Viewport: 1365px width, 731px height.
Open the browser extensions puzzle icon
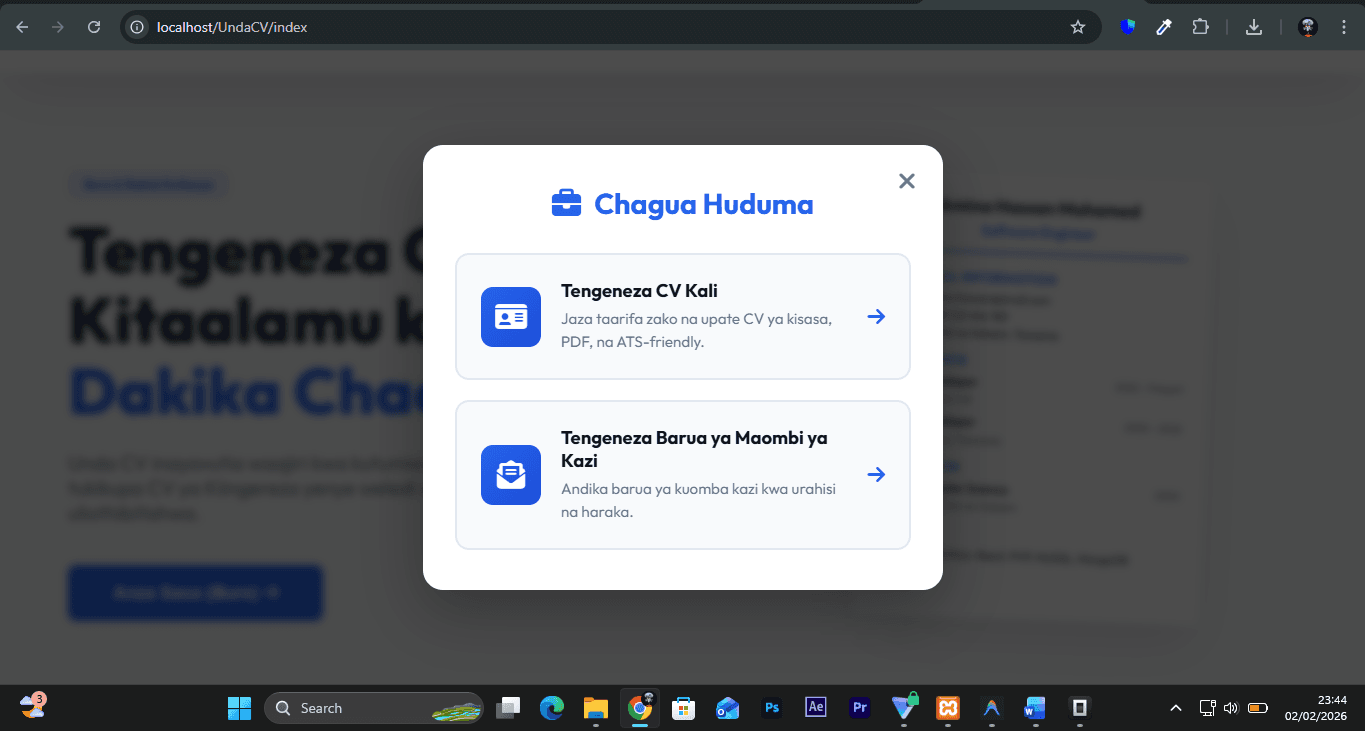pos(1200,27)
